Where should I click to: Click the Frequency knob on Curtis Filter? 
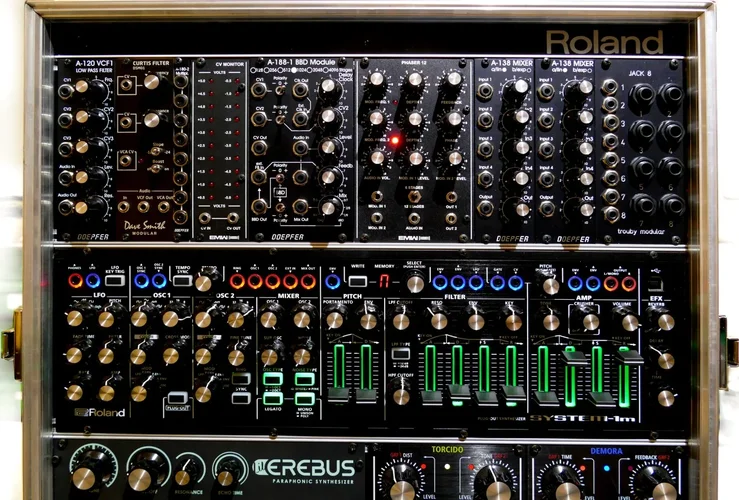click(x=152, y=82)
